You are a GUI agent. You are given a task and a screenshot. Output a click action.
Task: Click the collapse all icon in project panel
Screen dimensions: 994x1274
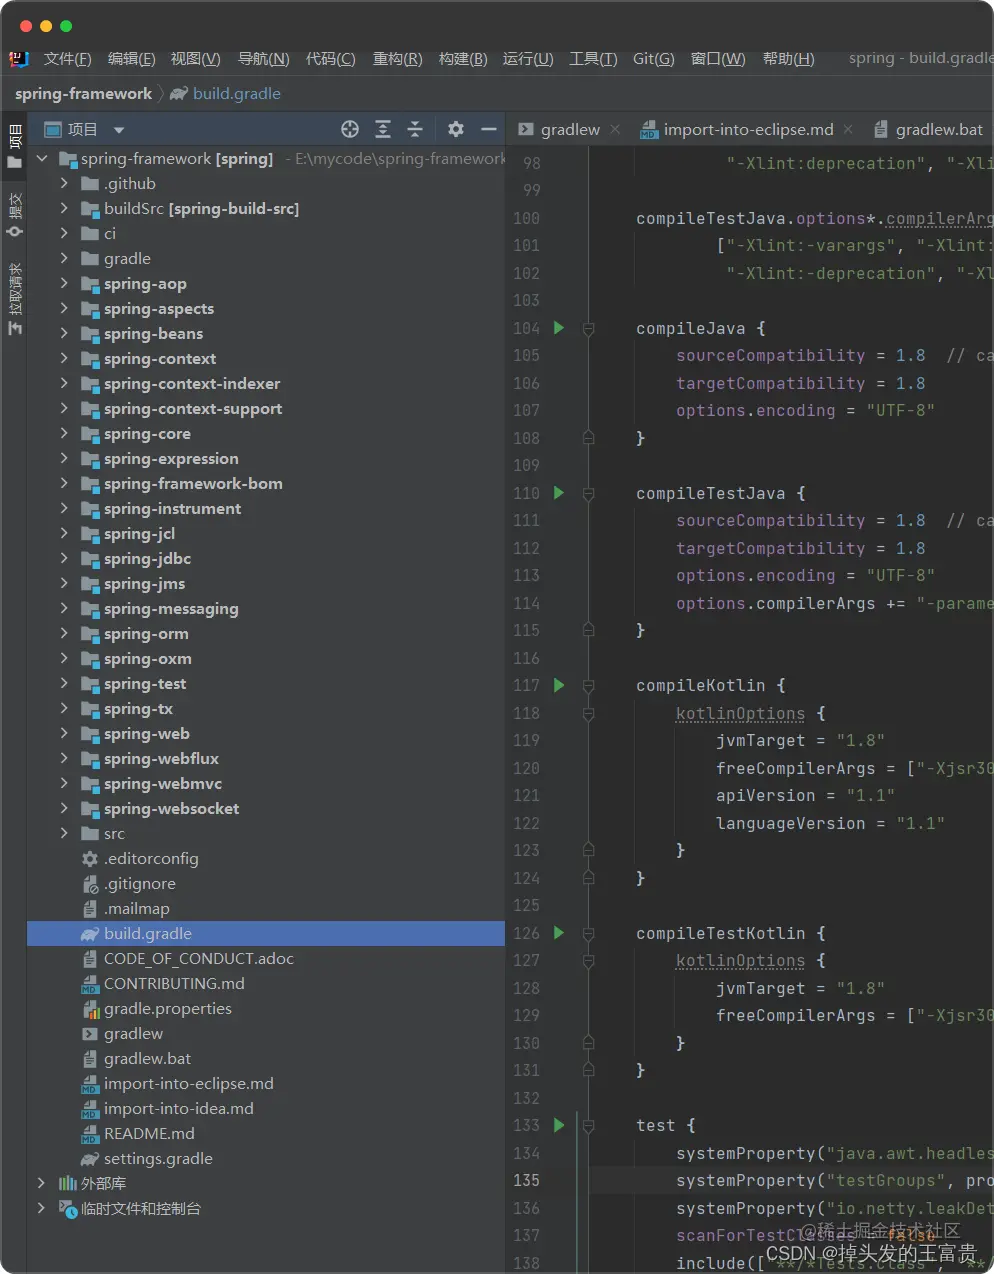tap(415, 129)
